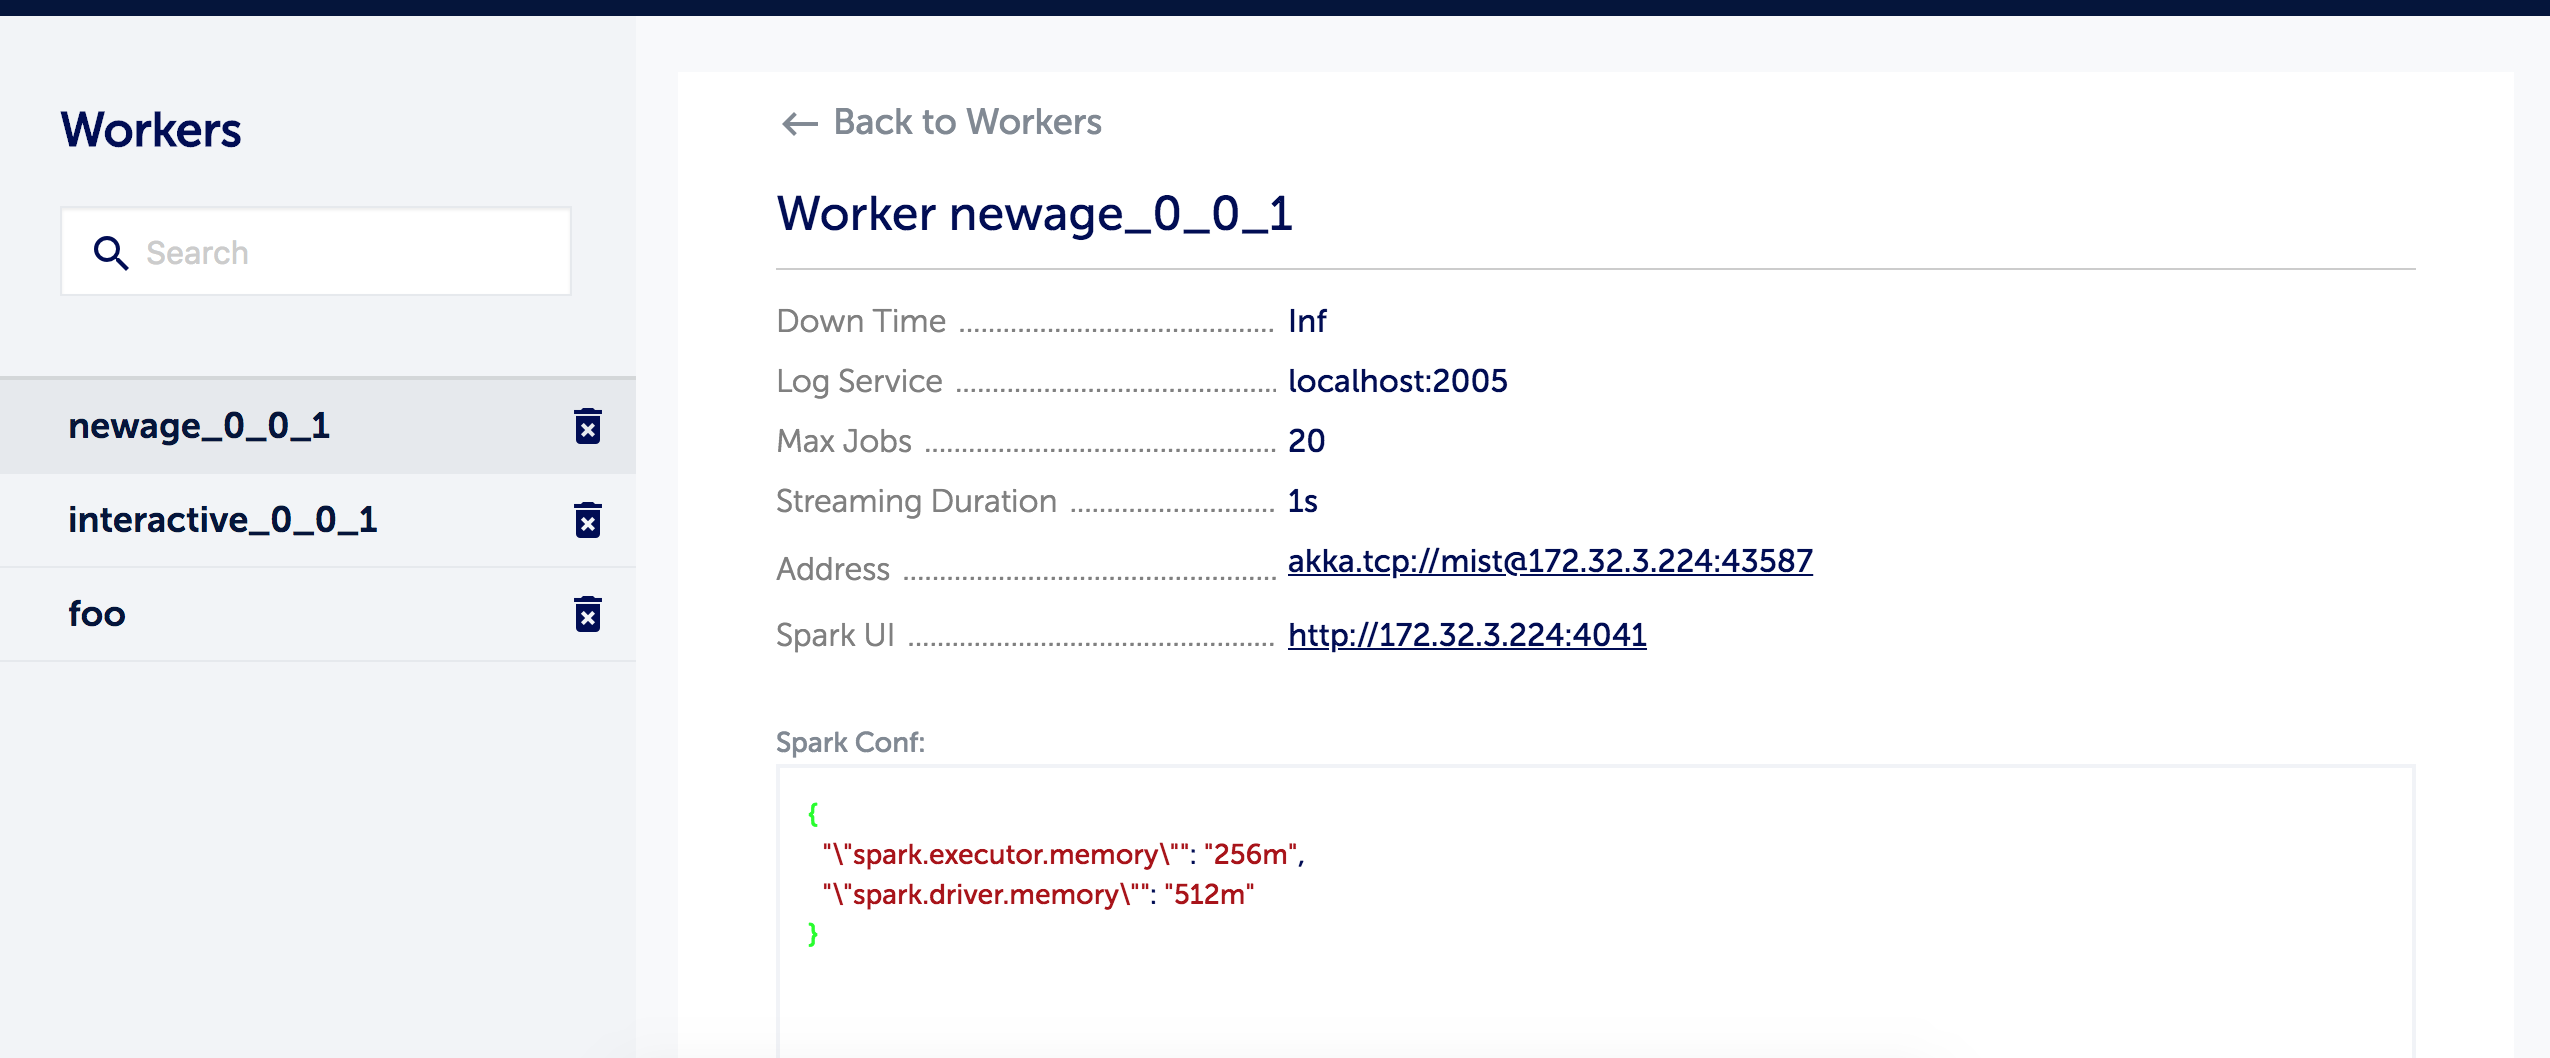
Task: Select the foo worker row
Action: click(318, 614)
